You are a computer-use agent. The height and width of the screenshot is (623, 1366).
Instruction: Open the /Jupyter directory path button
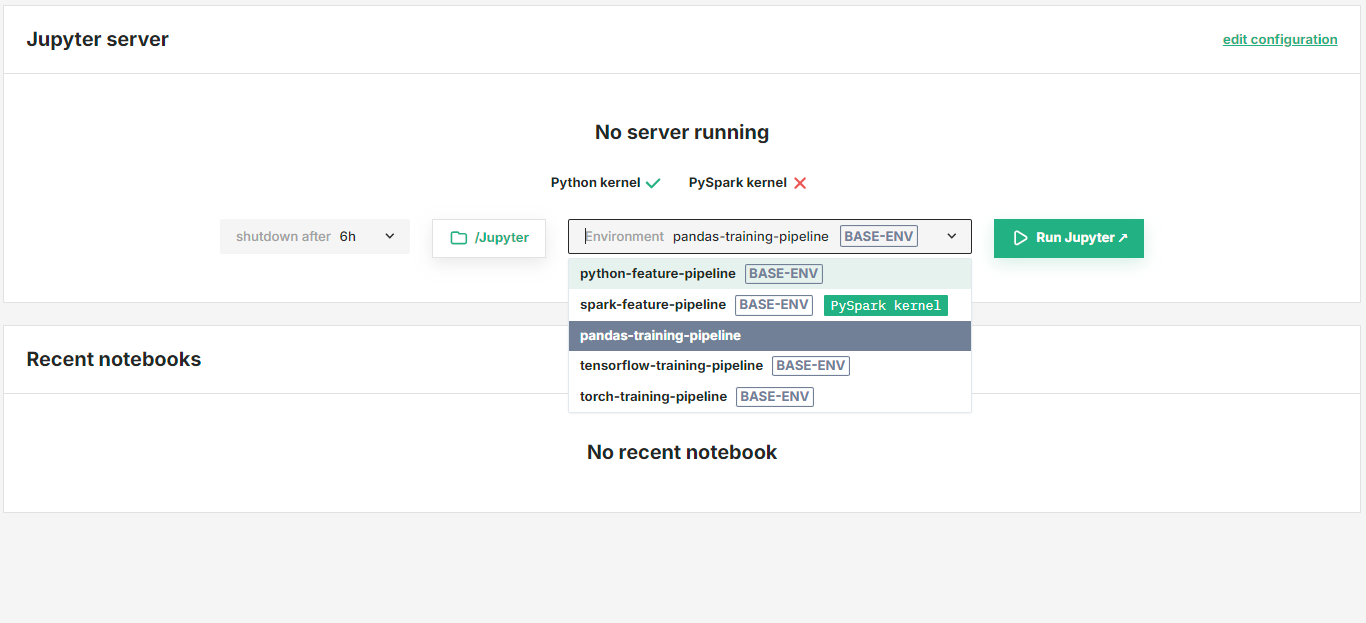click(x=488, y=238)
